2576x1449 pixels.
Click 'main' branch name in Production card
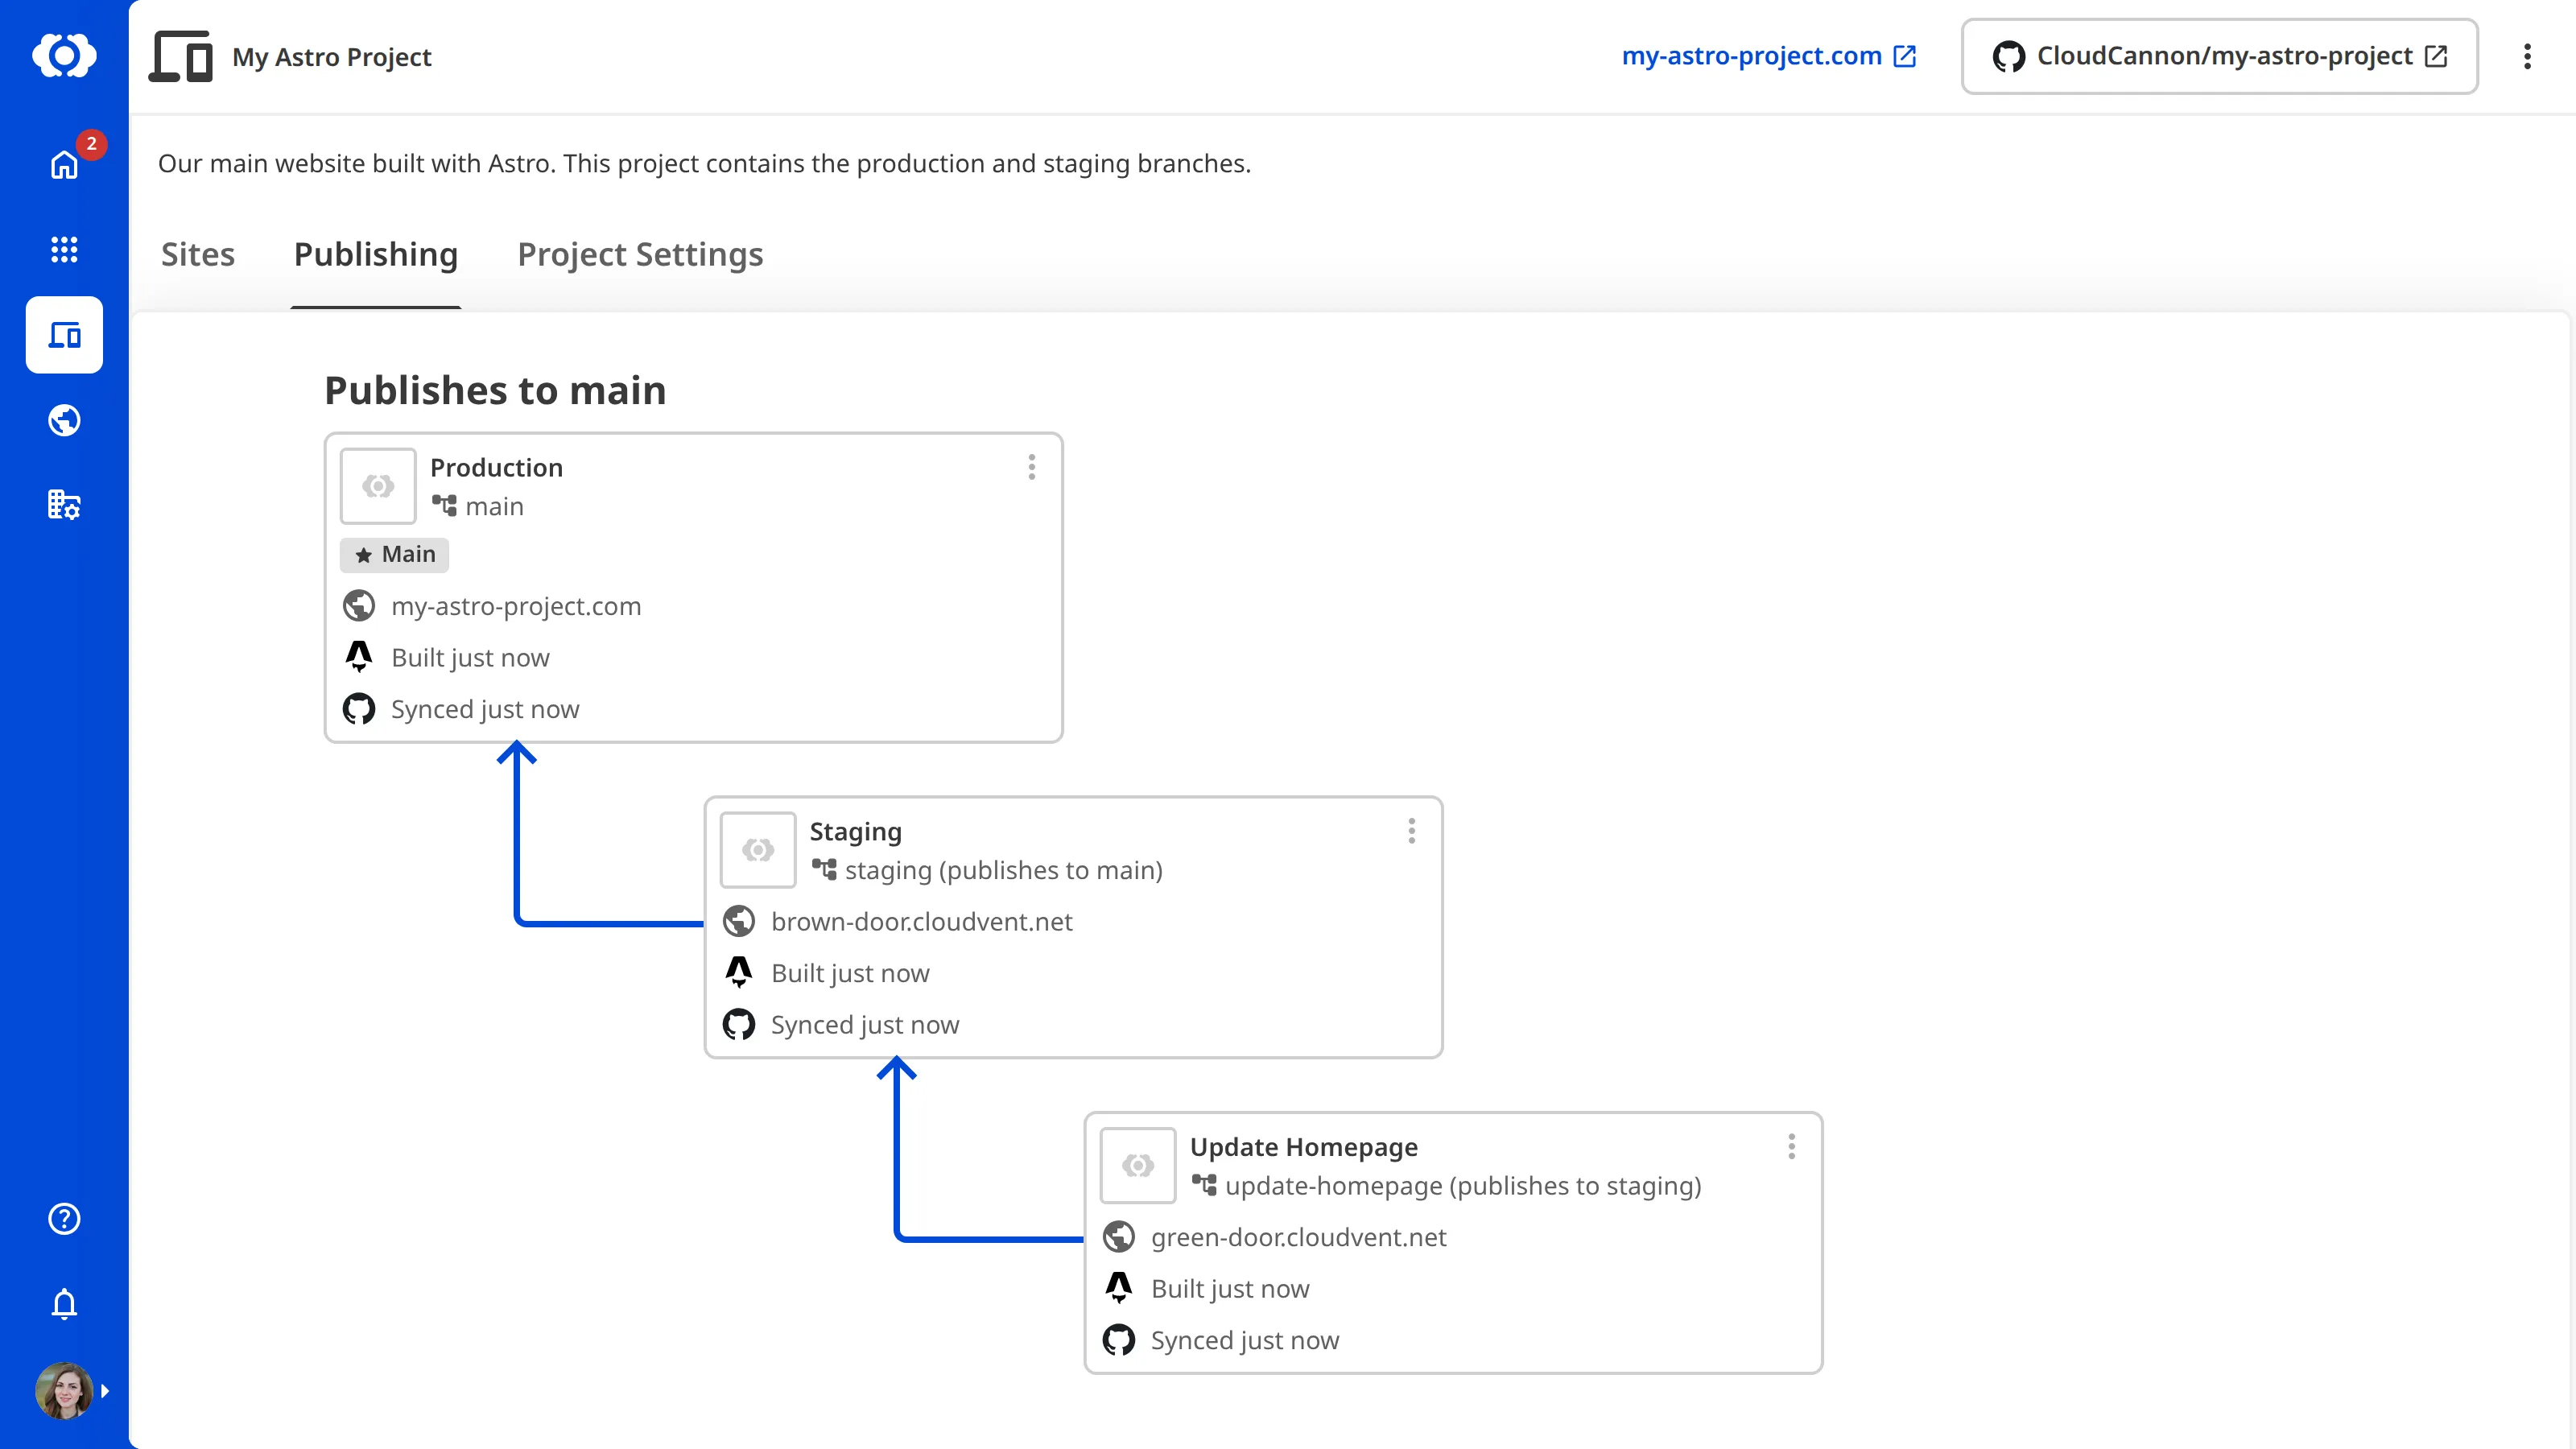494,506
